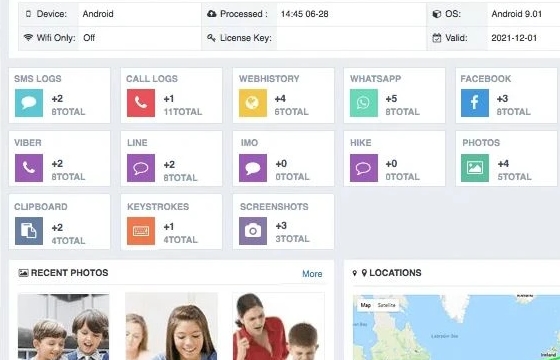This screenshot has height=360, width=560.
Task: Click the Locations pin icon
Action: 364,273
